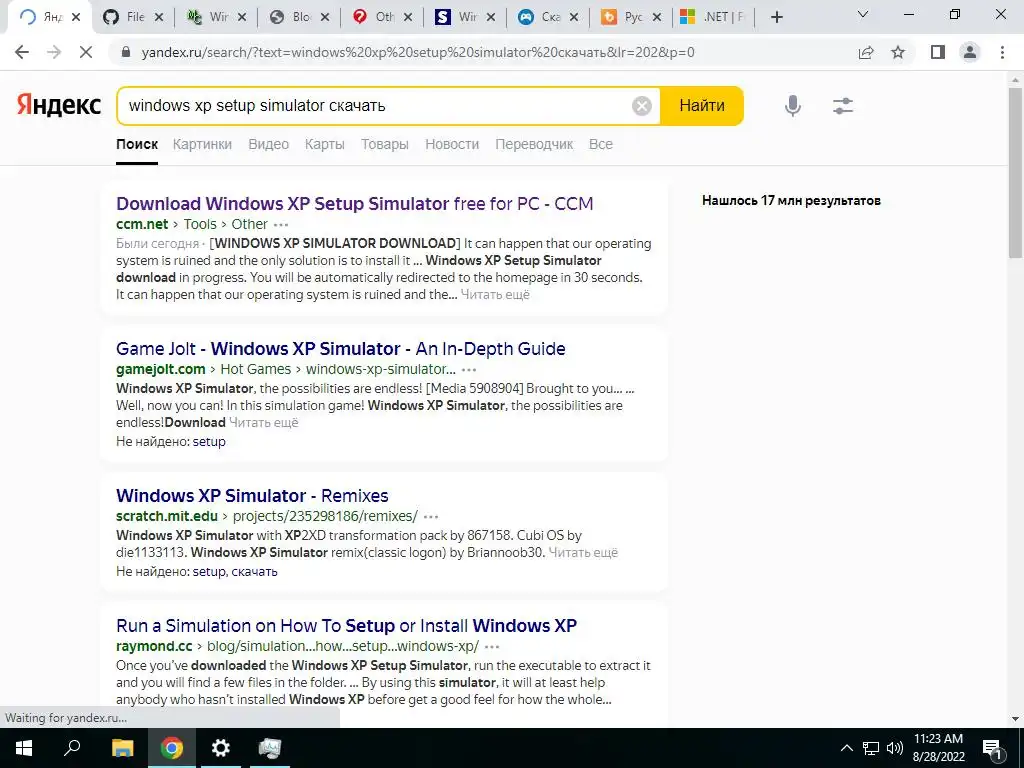This screenshot has width=1024, height=768.
Task: Click Найти search button
Action: [702, 106]
